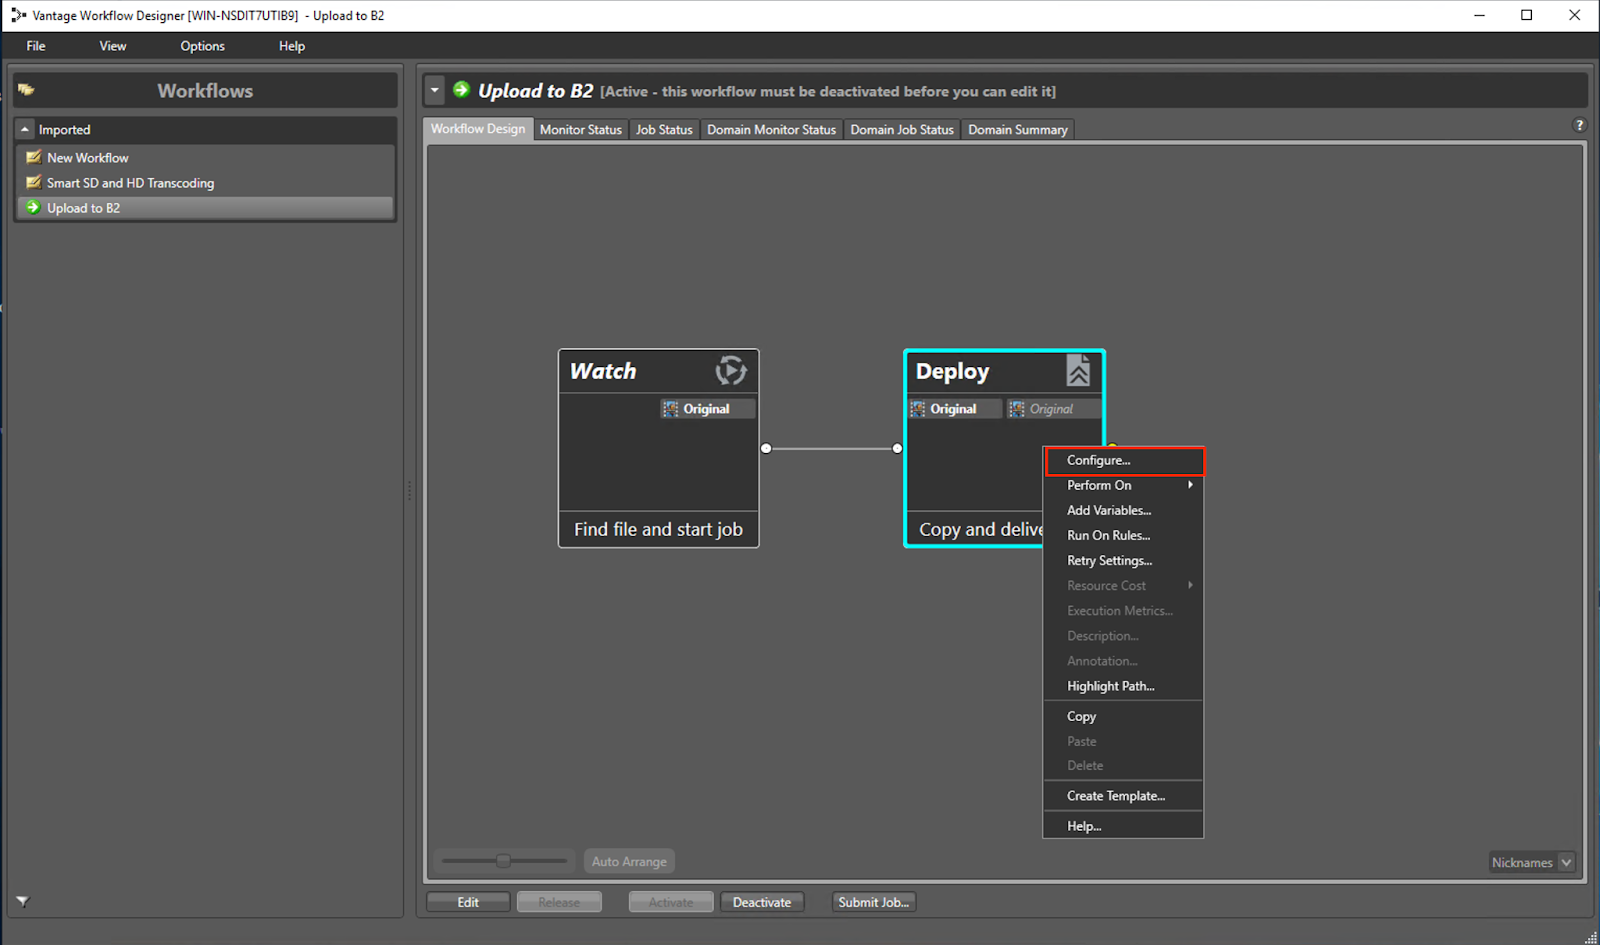Choose Create Template... menu entry
Viewport: 1600px width, 945px height.
[1123, 796]
